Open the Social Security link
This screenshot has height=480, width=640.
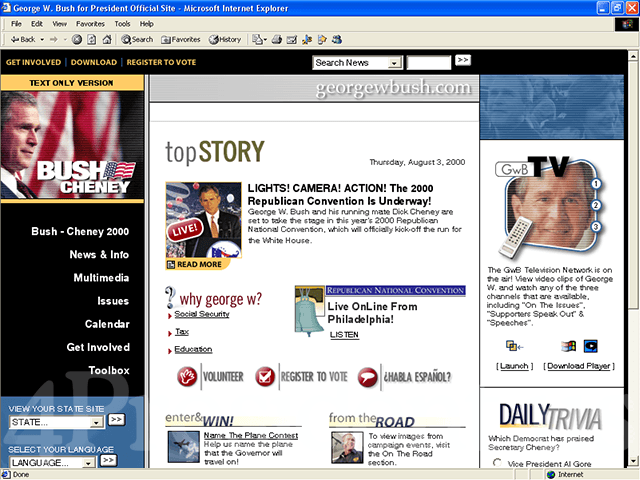coord(202,314)
